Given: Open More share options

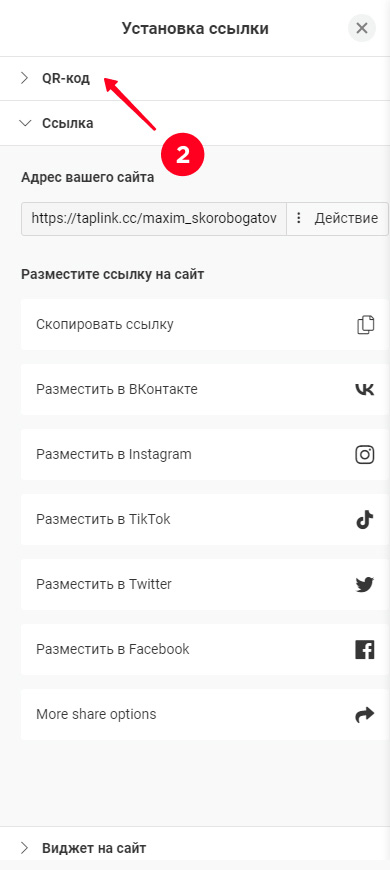Looking at the screenshot, I should pyautogui.click(x=204, y=715).
